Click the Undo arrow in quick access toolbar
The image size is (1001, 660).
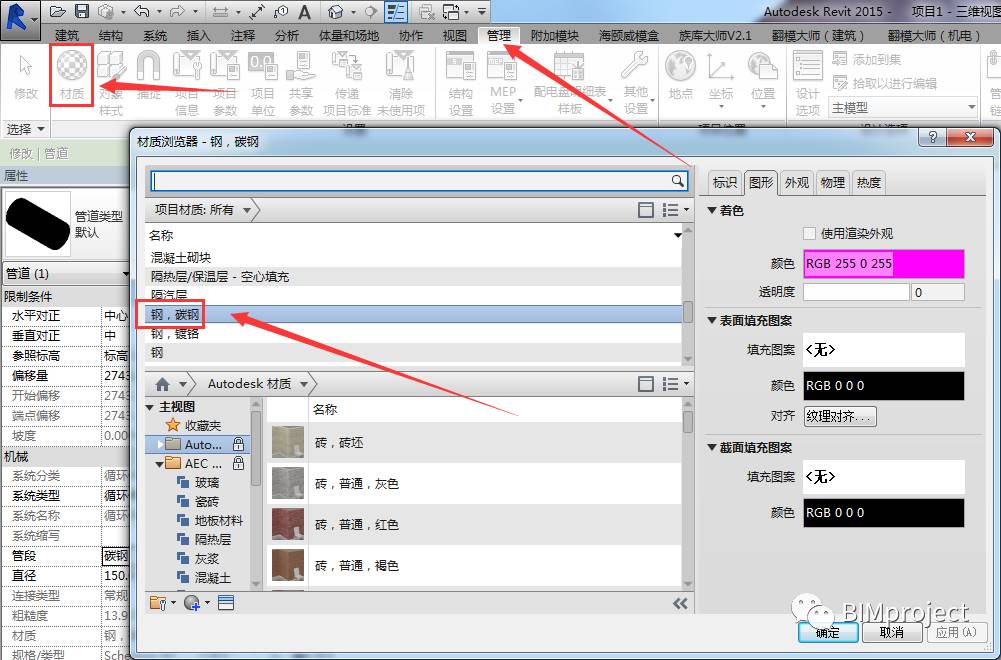[x=142, y=11]
